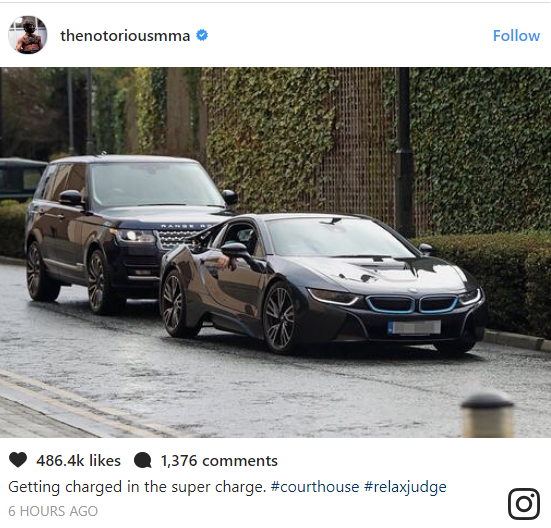The image size is (551, 528).
Task: Click the comment bubble icon
Action: (143, 460)
